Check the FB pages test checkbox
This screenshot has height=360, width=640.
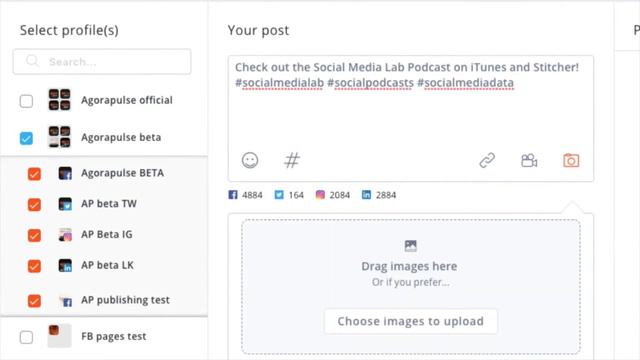pyautogui.click(x=27, y=337)
